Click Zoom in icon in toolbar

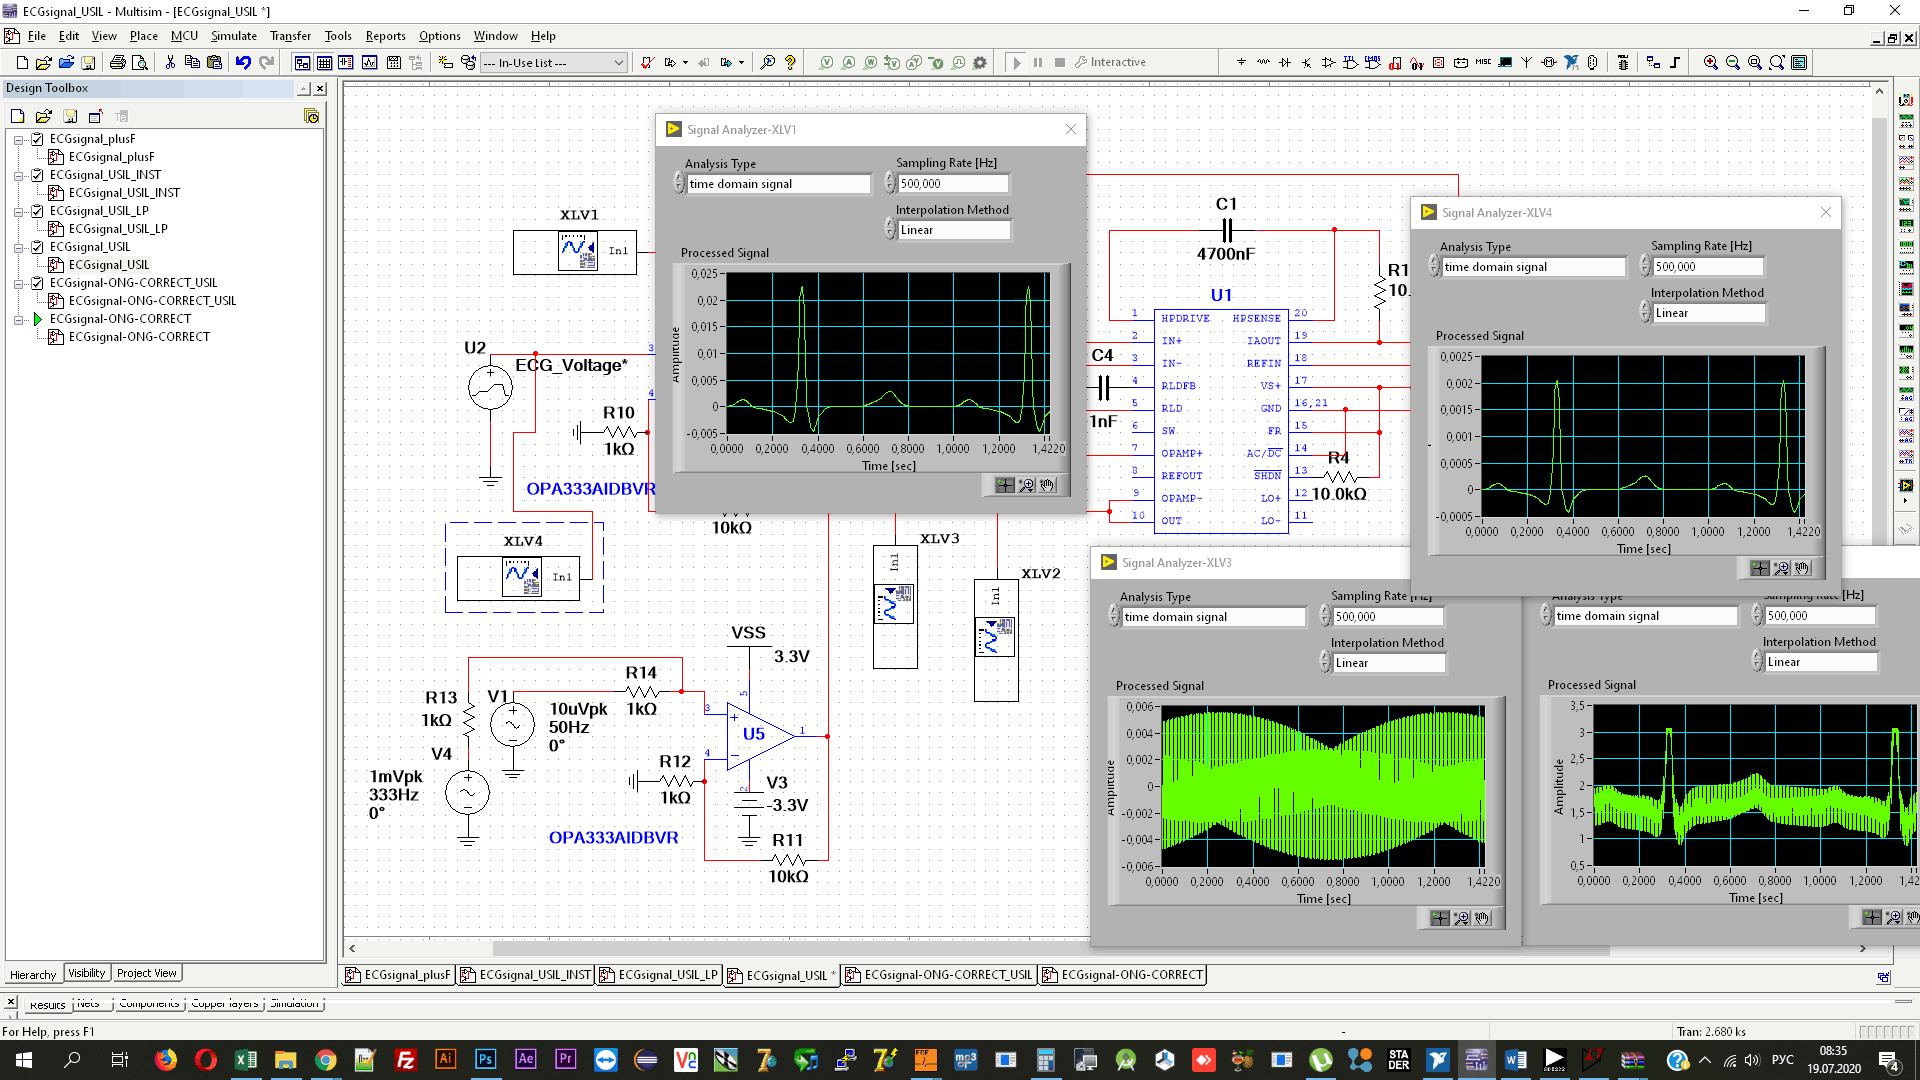tap(1711, 62)
